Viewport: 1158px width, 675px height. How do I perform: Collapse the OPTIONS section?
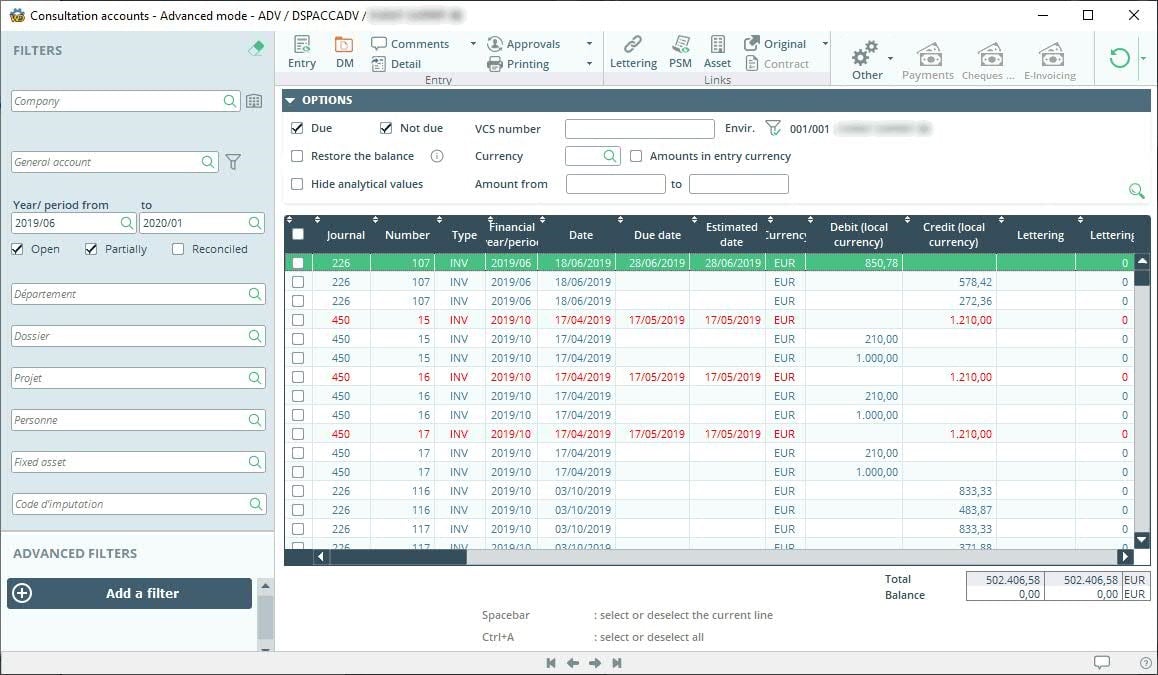pos(290,100)
